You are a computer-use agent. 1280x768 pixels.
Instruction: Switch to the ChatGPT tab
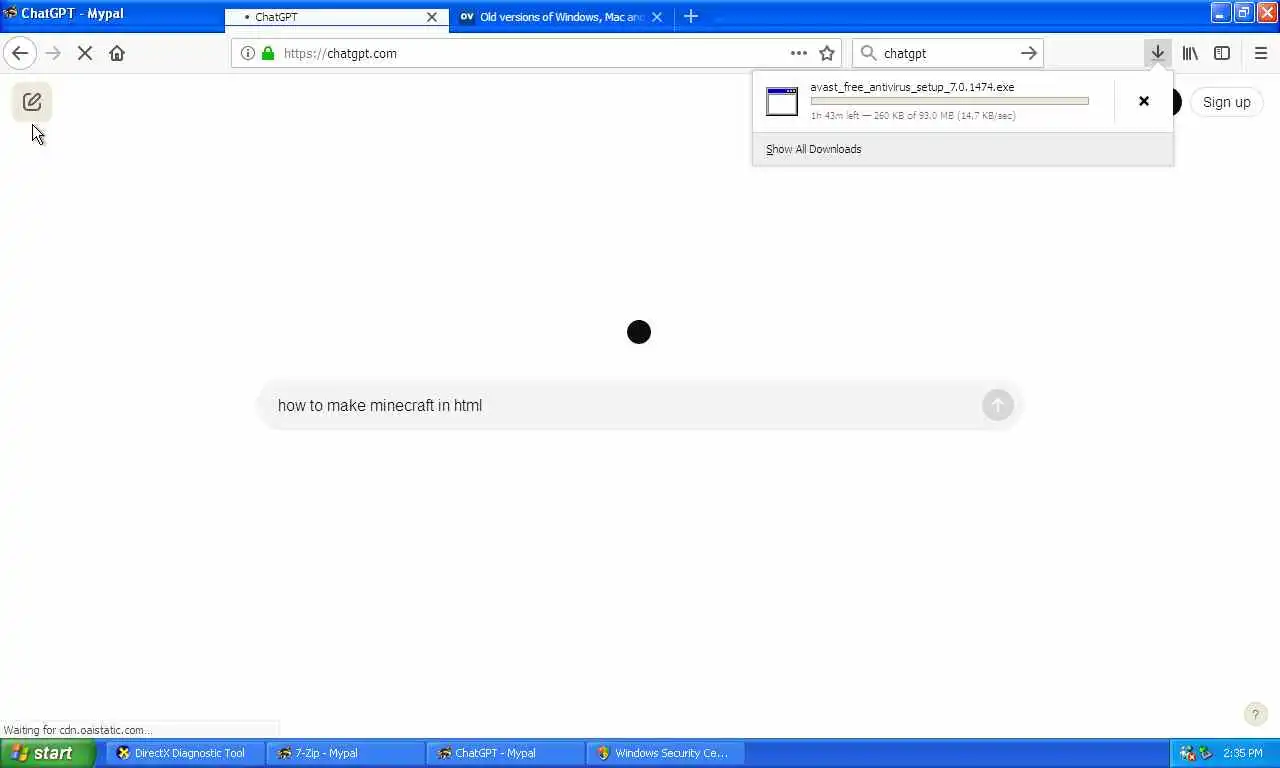pos(336,17)
